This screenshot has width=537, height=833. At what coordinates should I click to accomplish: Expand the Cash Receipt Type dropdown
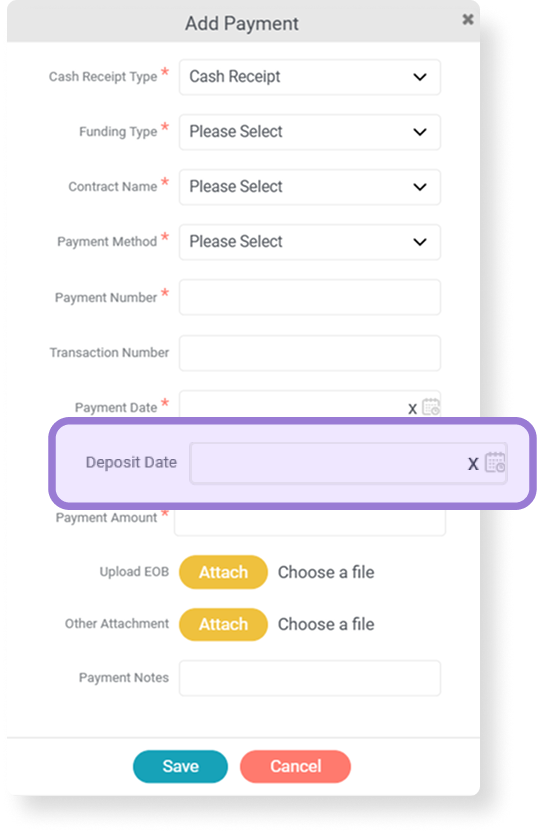tap(310, 77)
